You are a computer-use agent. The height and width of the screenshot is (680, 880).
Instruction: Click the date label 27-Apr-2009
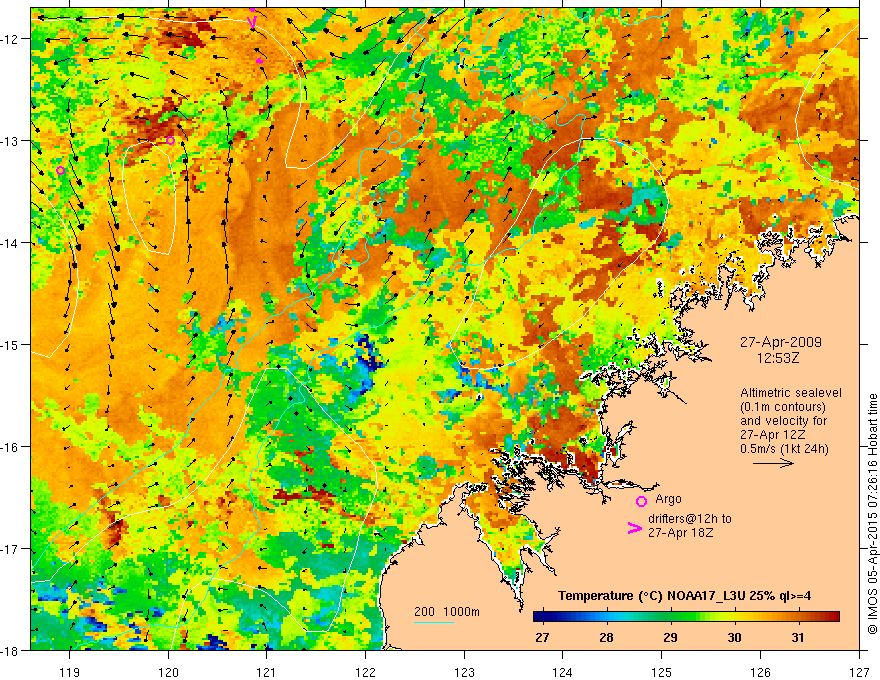(x=781, y=342)
